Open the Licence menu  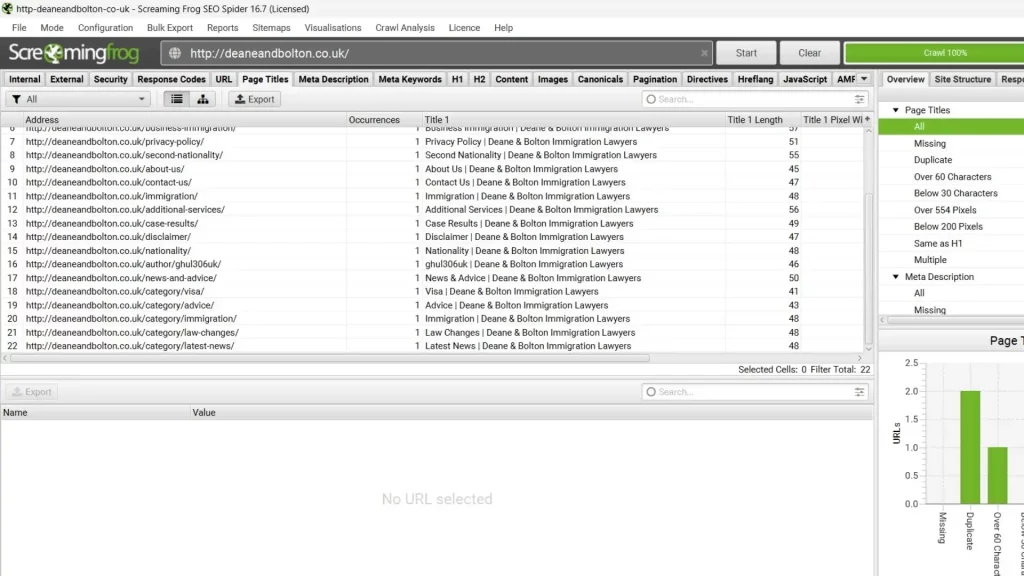point(464,27)
